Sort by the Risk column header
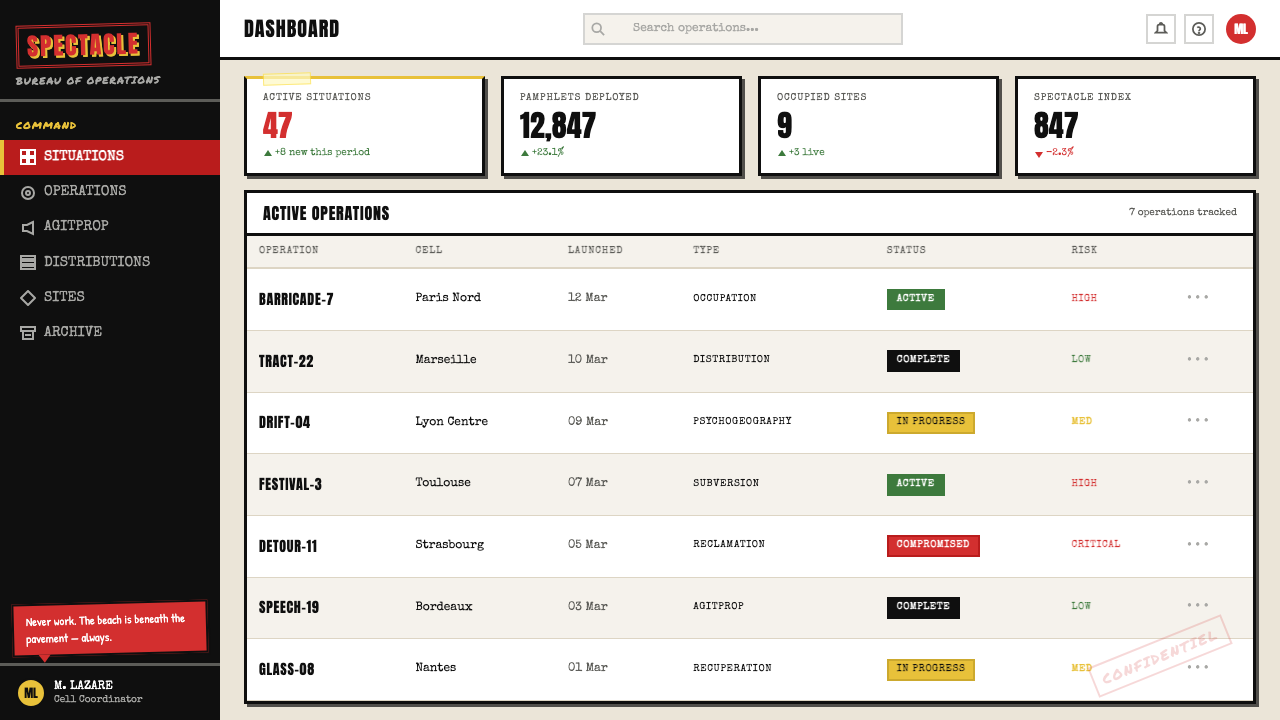 (1084, 250)
